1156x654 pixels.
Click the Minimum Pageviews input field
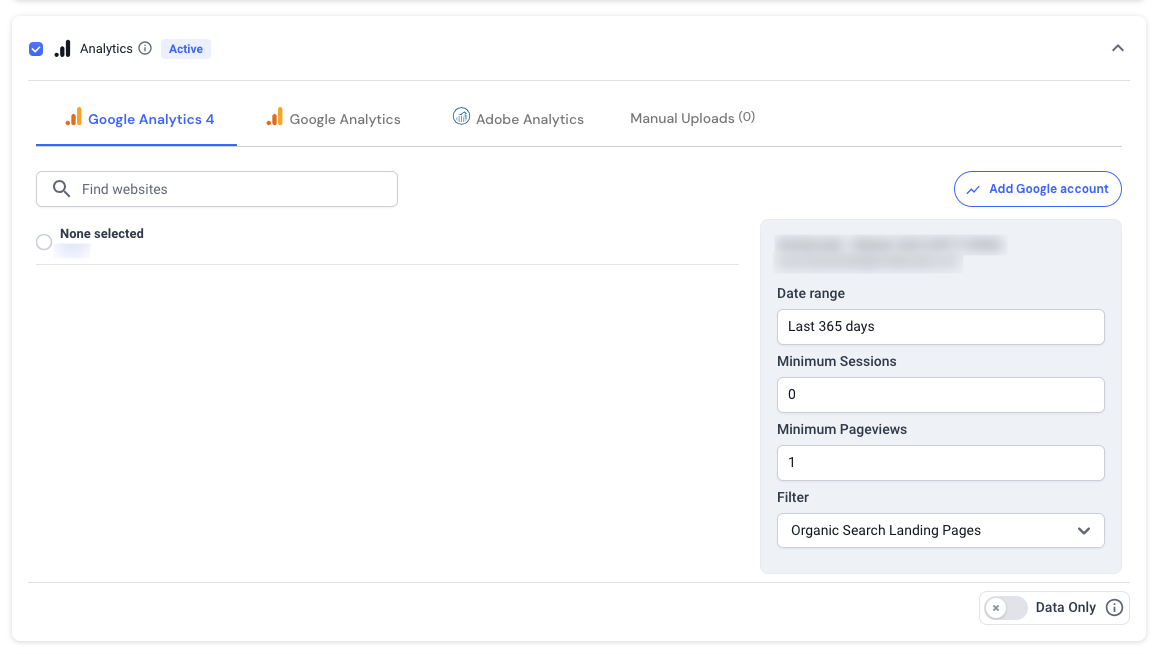tap(941, 463)
